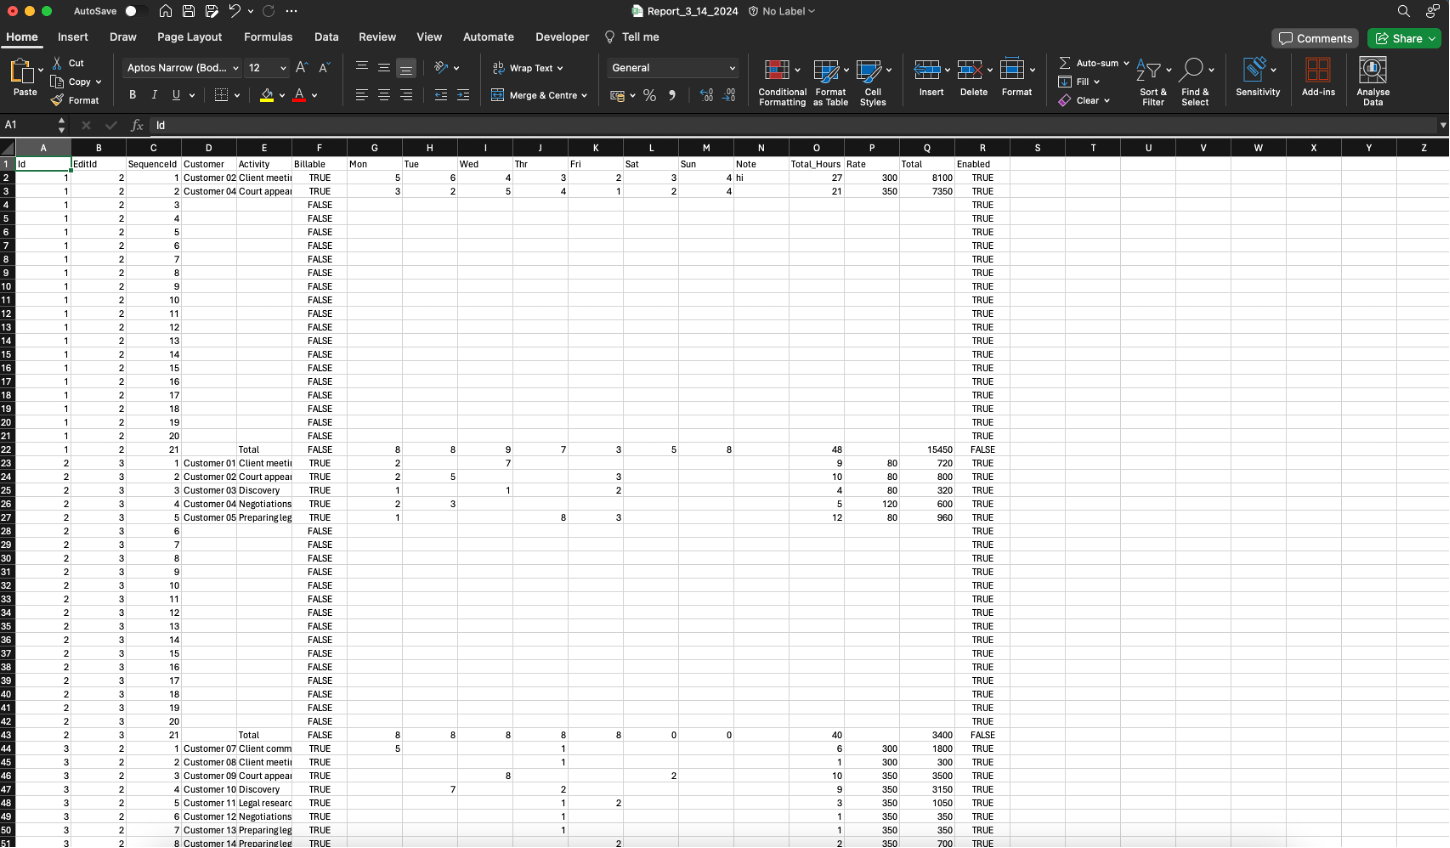Open the No Label sensitivity dropdown
Image resolution: width=1450 pixels, height=848 pixels.
(781, 11)
